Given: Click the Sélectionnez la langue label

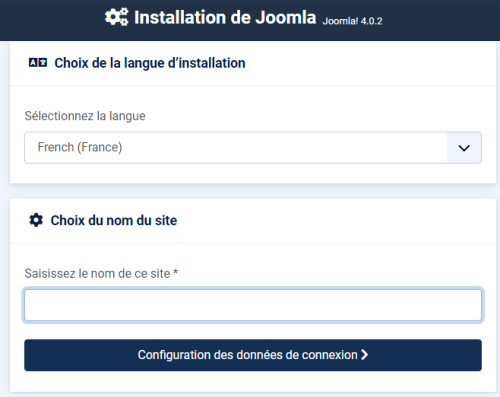Looking at the screenshot, I should [85, 116].
